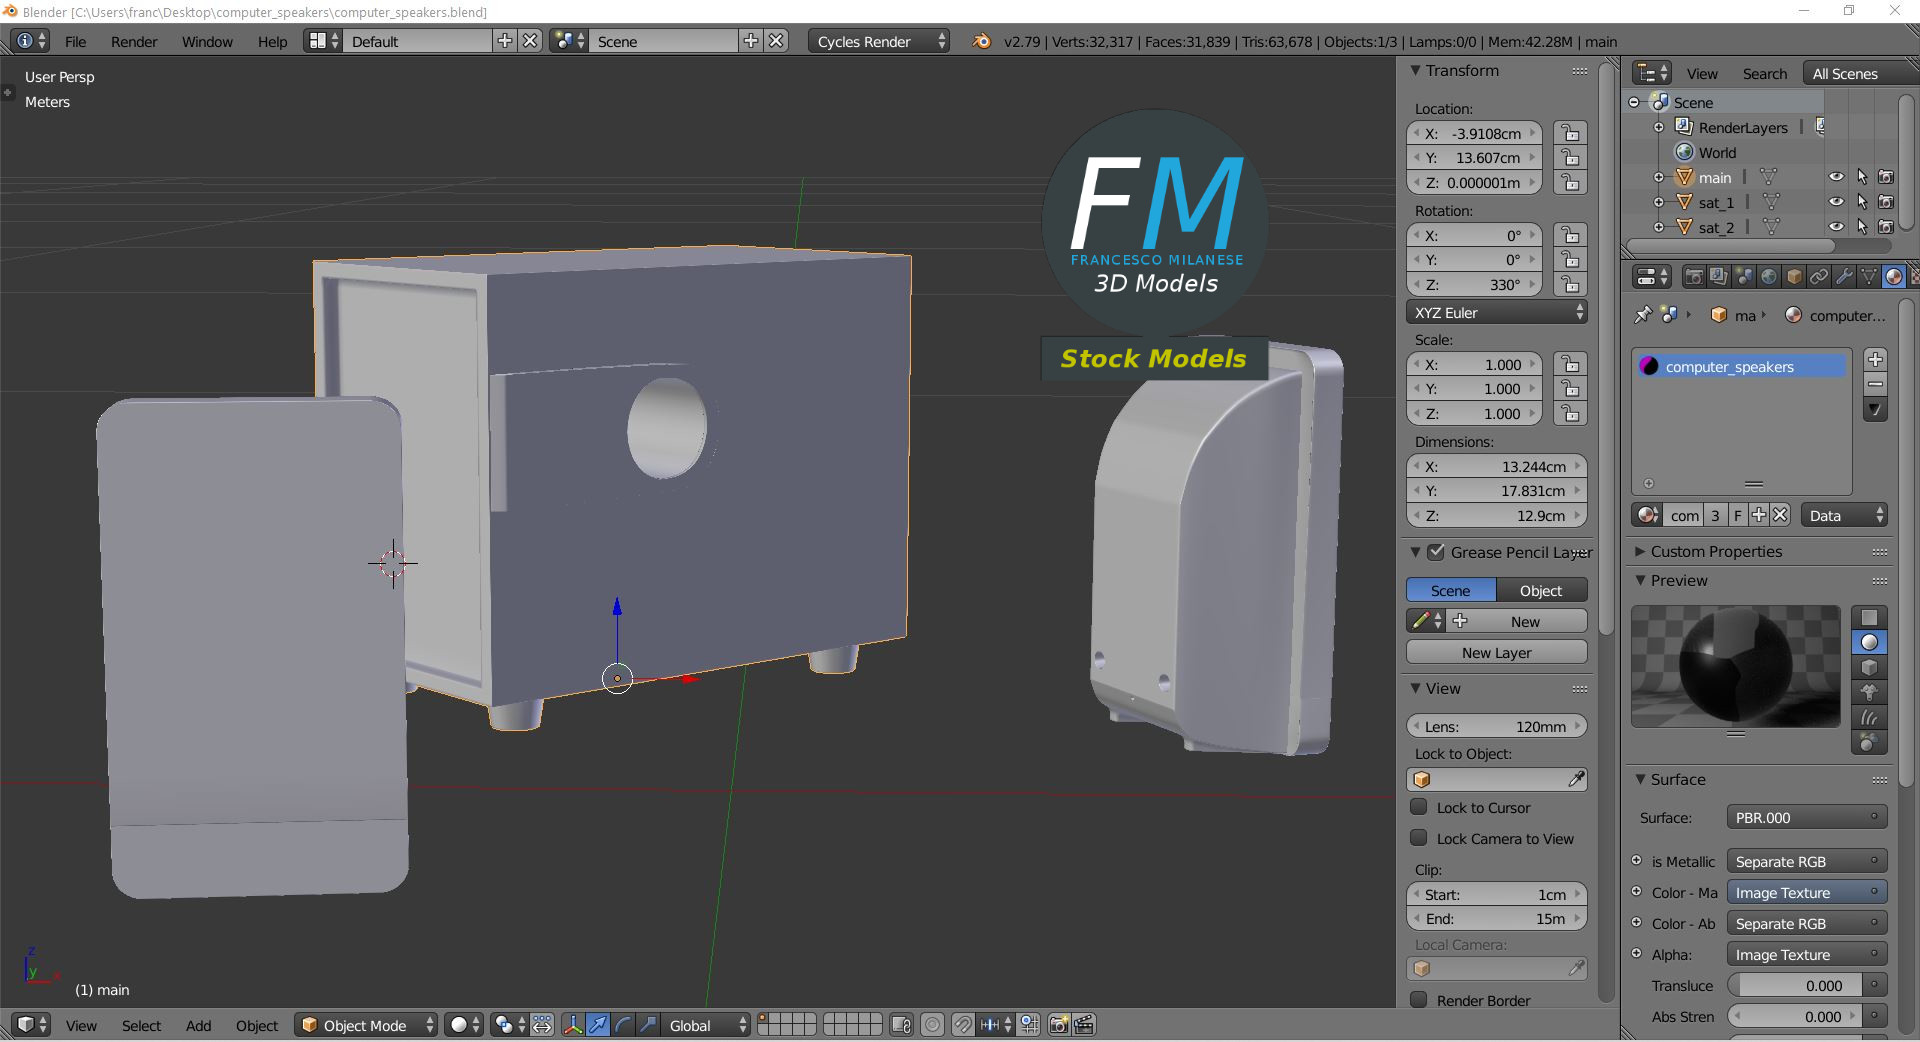This screenshot has width=1920, height=1042.
Task: Click the New Layer button
Action: tap(1497, 652)
